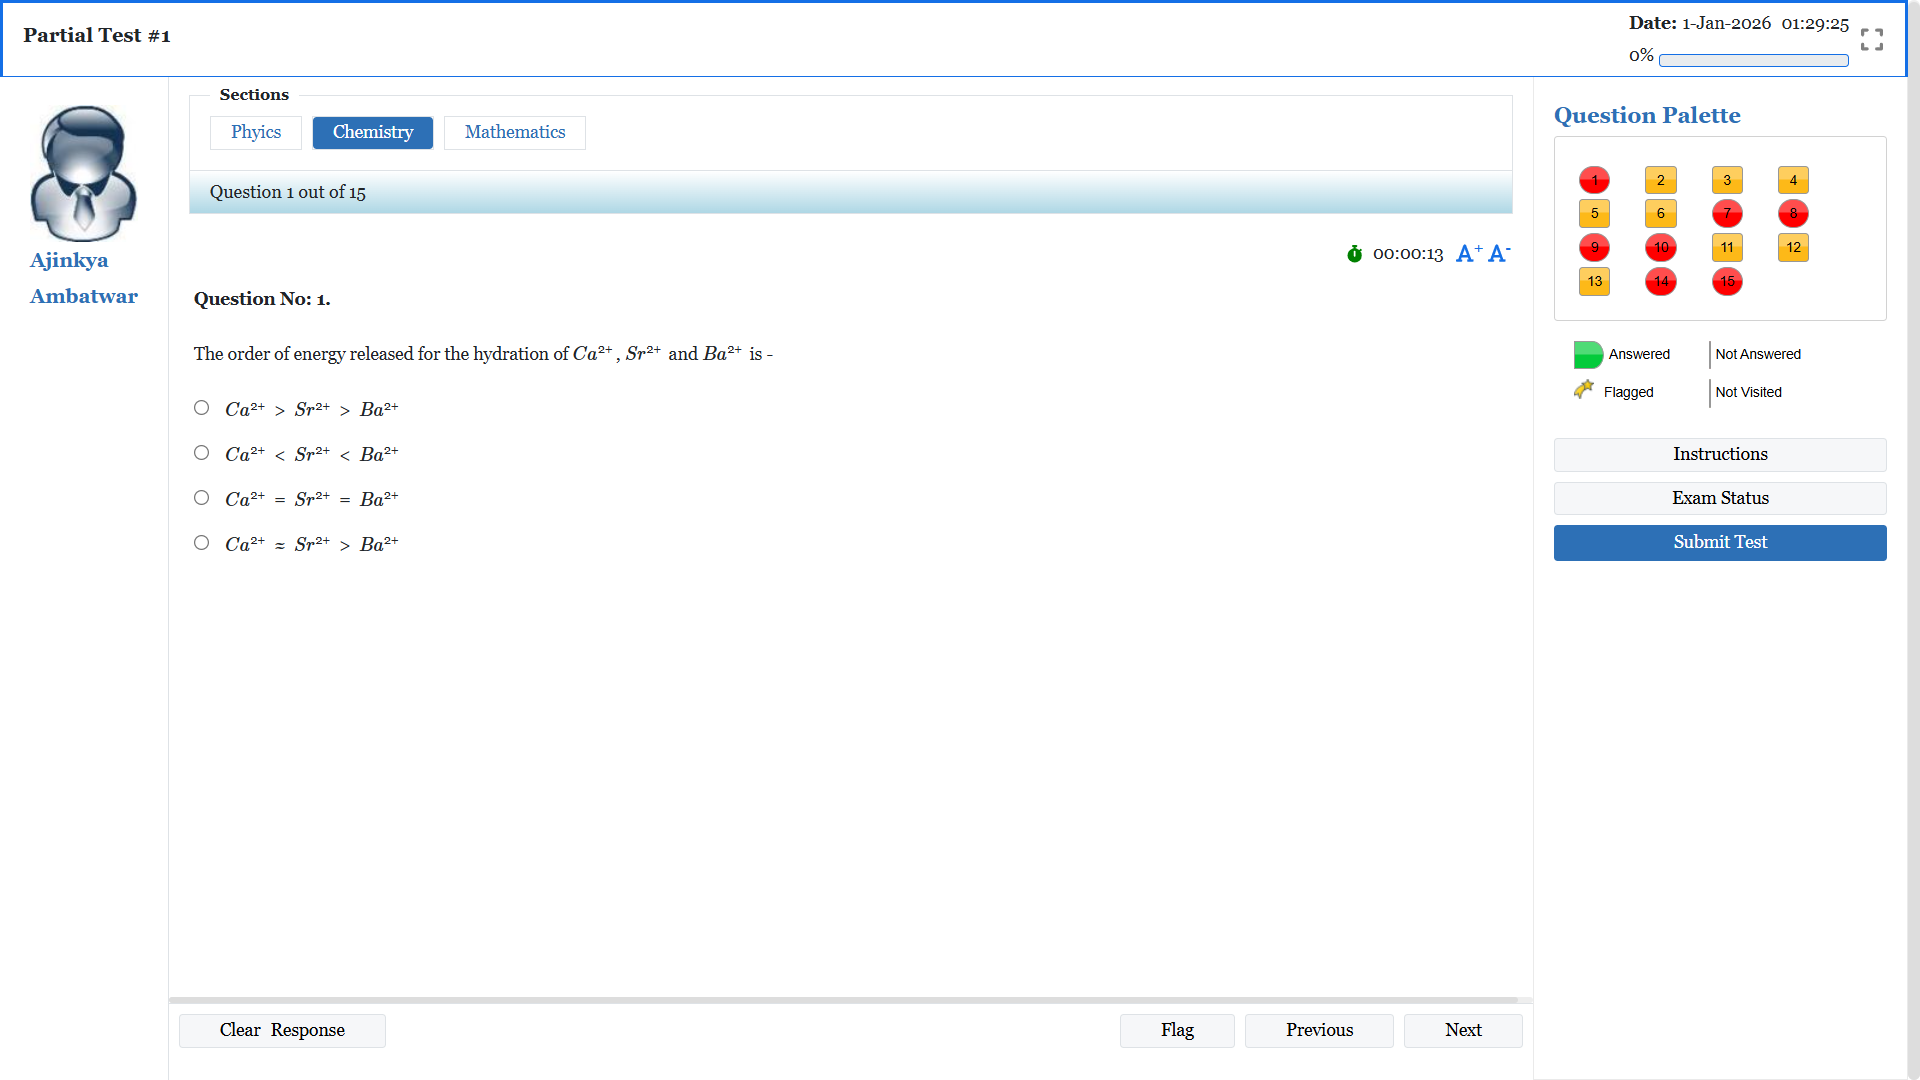Click the user avatar picture
The height and width of the screenshot is (1080, 1920).
click(83, 174)
